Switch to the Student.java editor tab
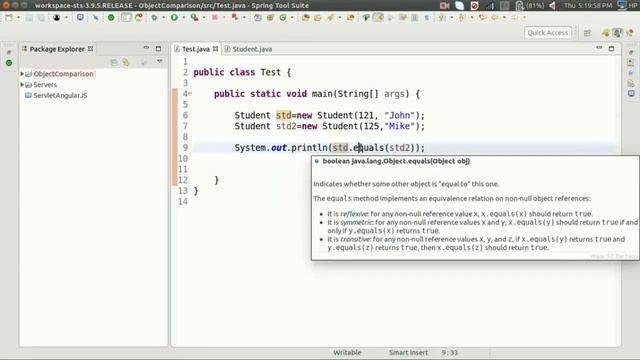Image resolution: width=640 pixels, height=360 pixels. 252,49
